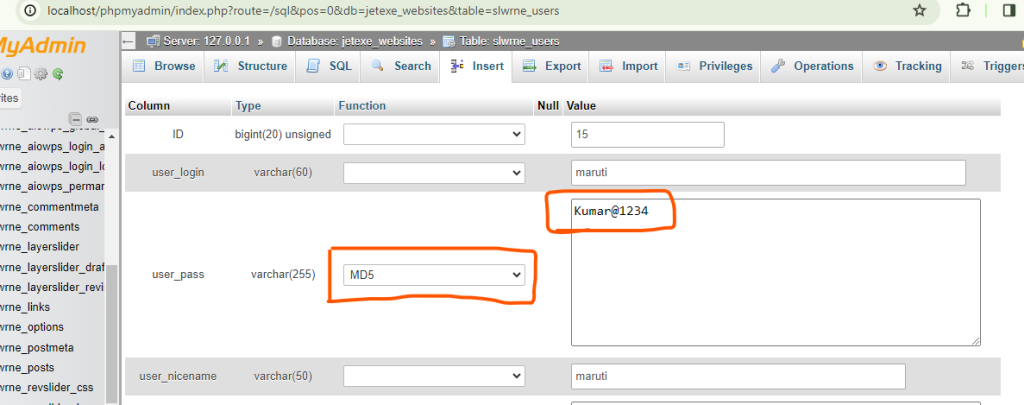Open the links table in sidebar

(25, 307)
